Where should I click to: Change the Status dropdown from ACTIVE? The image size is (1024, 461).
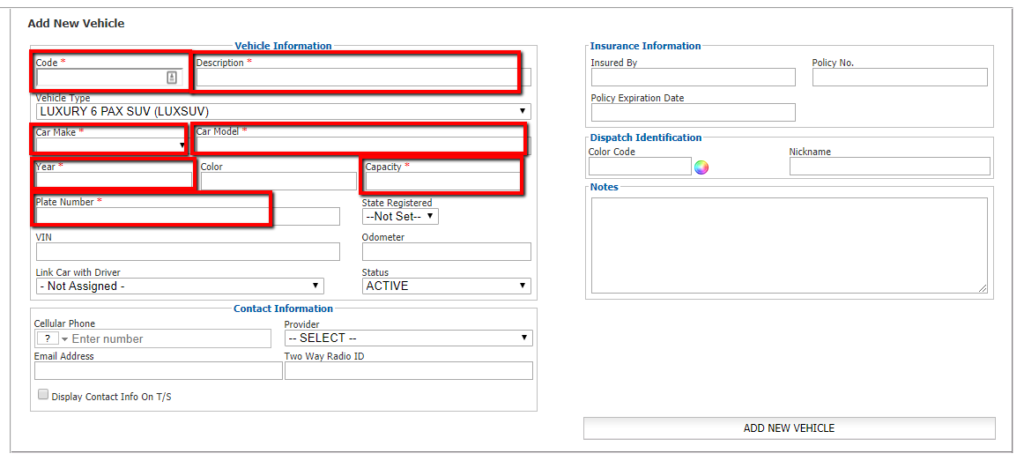click(x=446, y=286)
